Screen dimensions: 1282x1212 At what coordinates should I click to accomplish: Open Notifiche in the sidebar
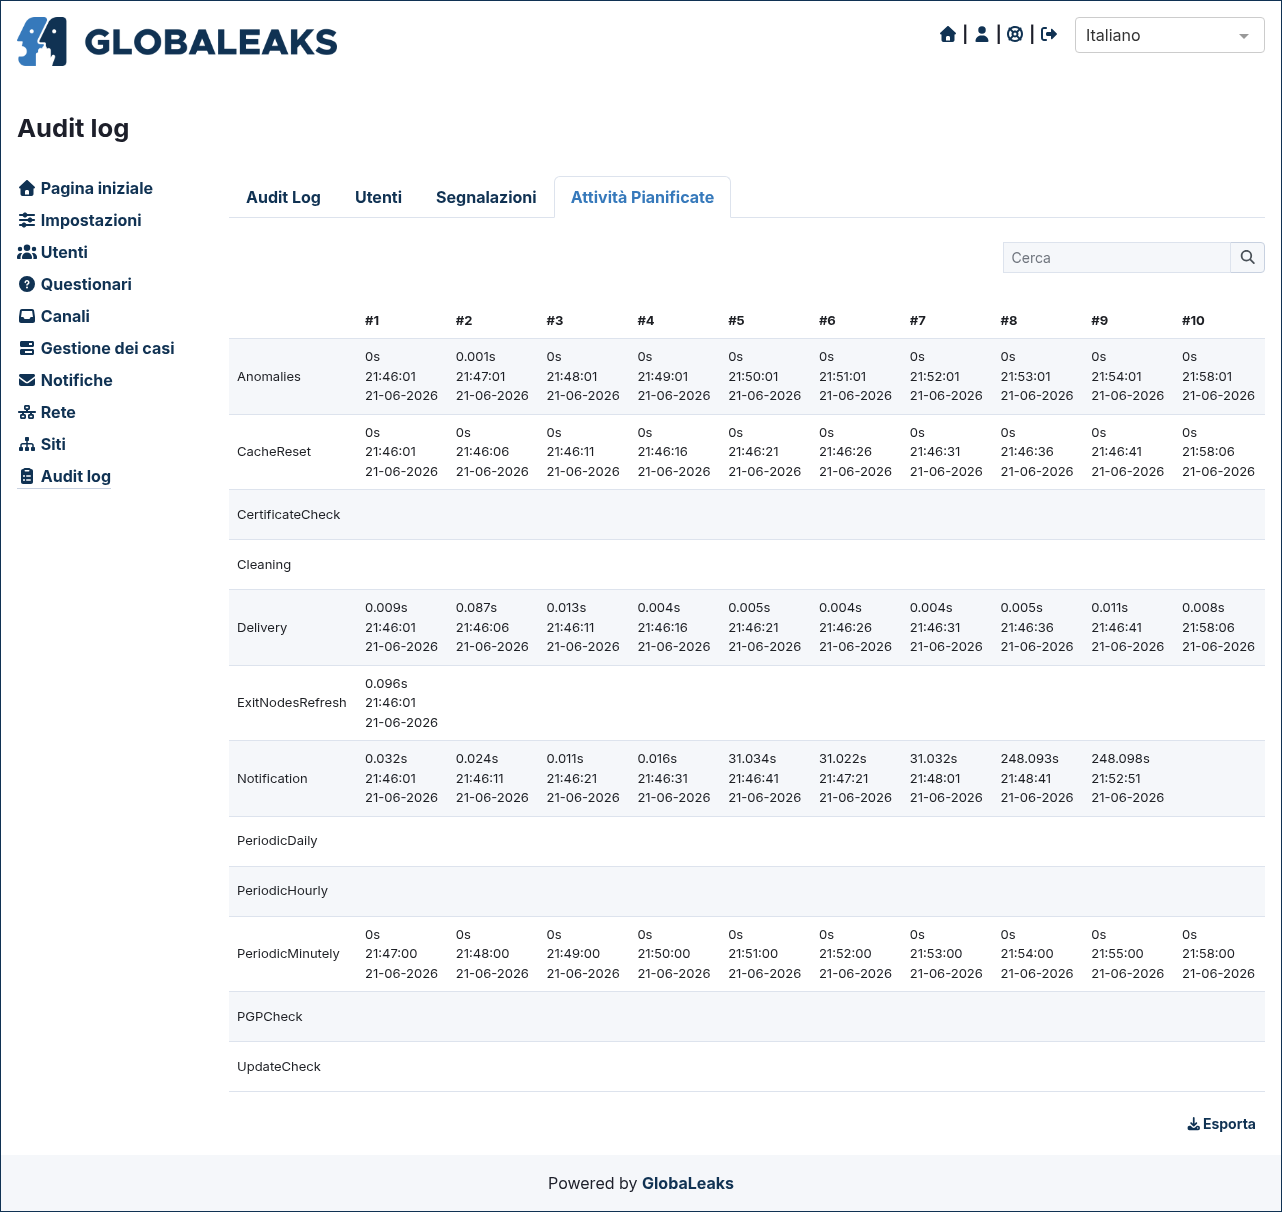tap(76, 380)
